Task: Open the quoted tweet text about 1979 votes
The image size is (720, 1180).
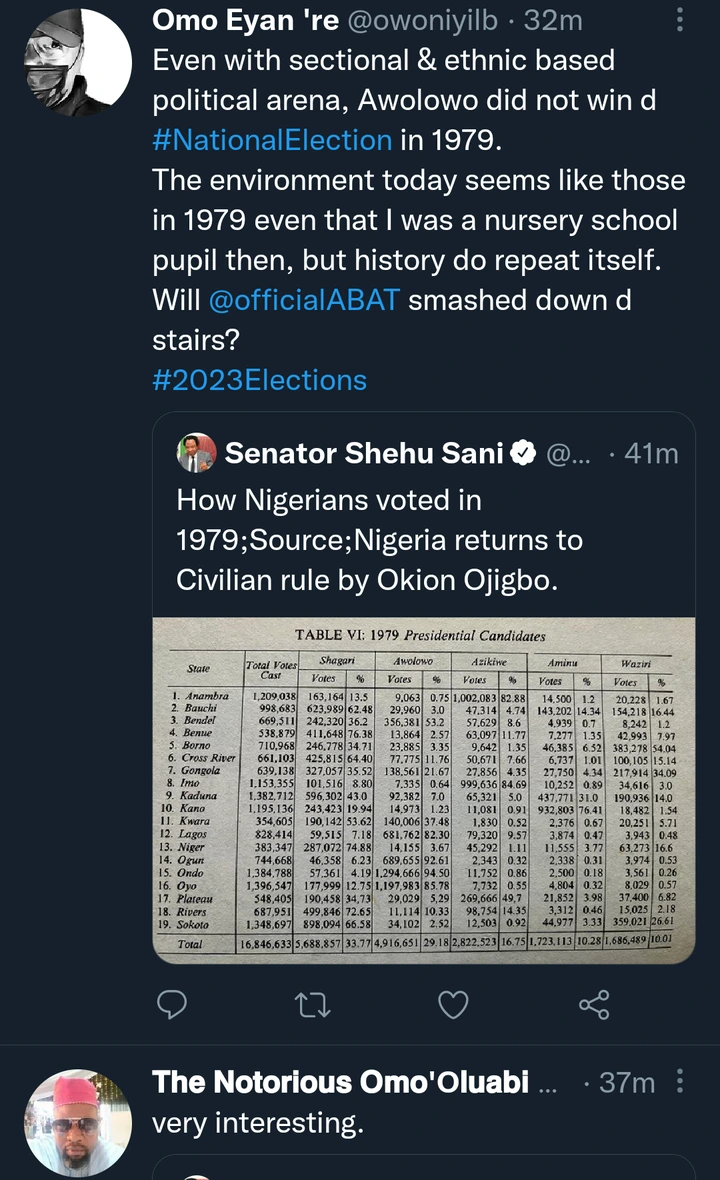Action: (380, 540)
